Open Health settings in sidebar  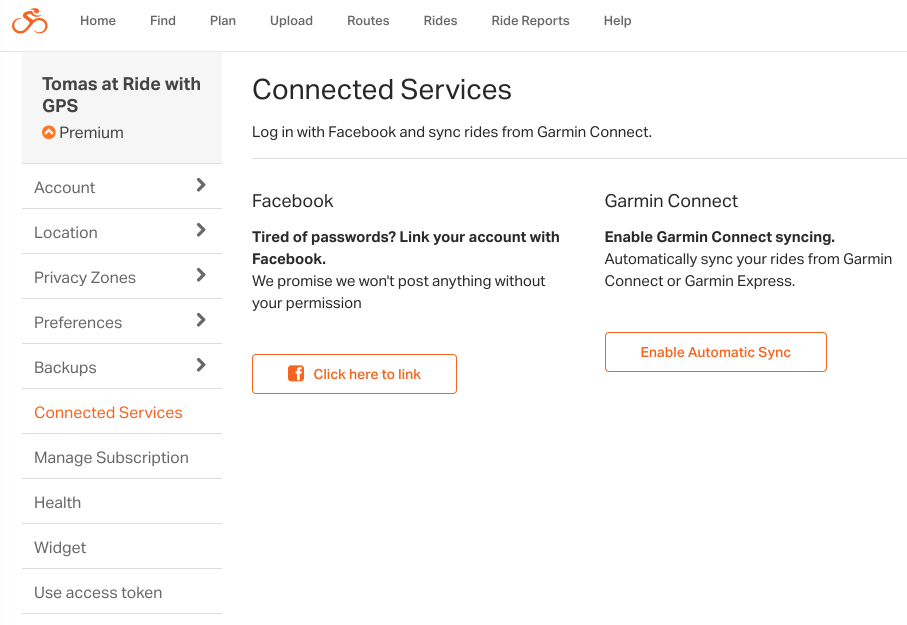(122, 502)
